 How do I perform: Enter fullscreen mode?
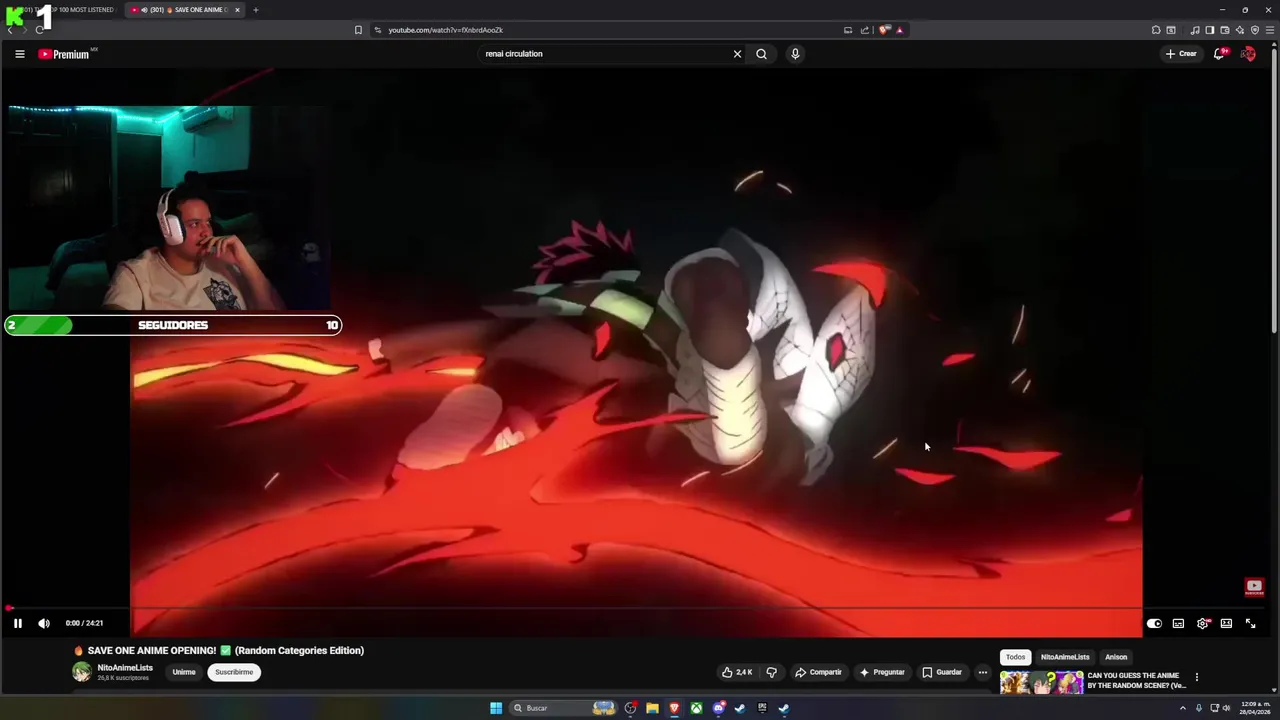[x=1250, y=623]
